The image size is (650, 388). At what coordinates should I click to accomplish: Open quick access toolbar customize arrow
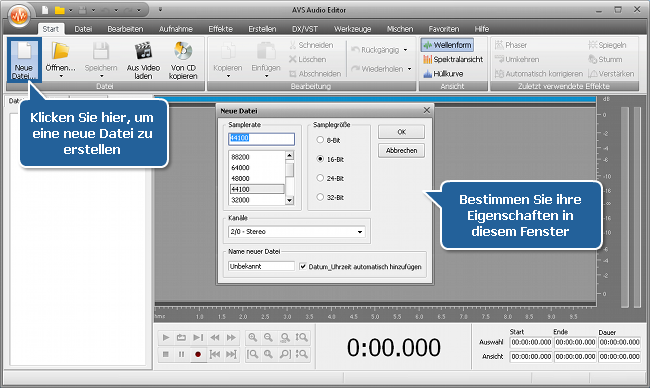coord(160,10)
